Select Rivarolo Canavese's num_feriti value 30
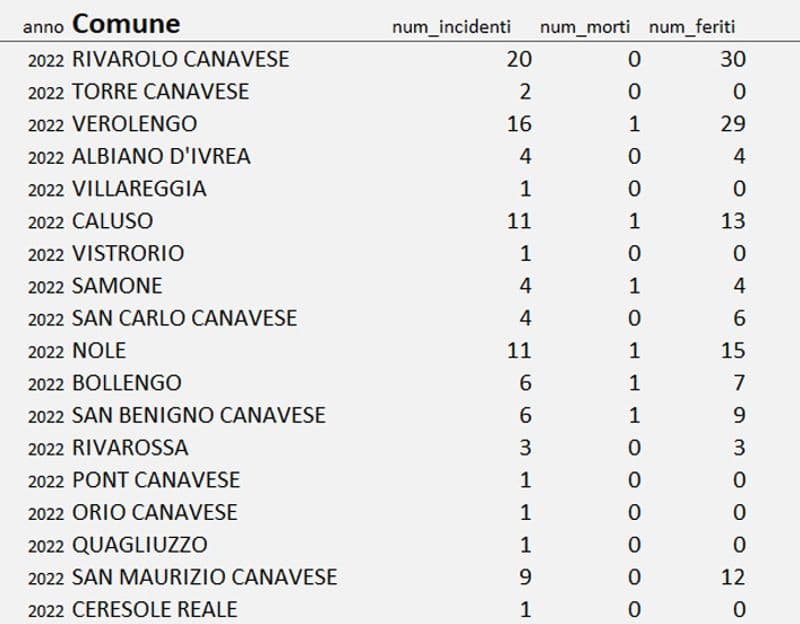This screenshot has width=800, height=624. click(x=732, y=59)
